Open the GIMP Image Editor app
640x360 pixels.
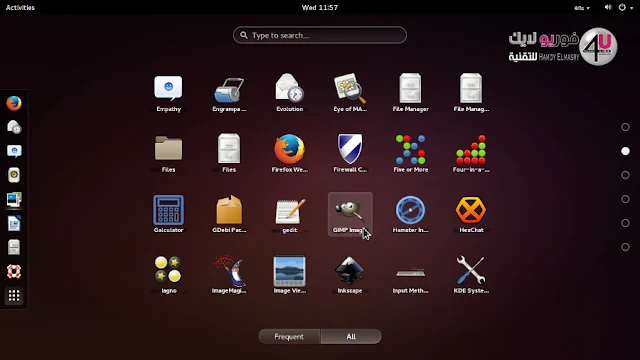click(350, 214)
